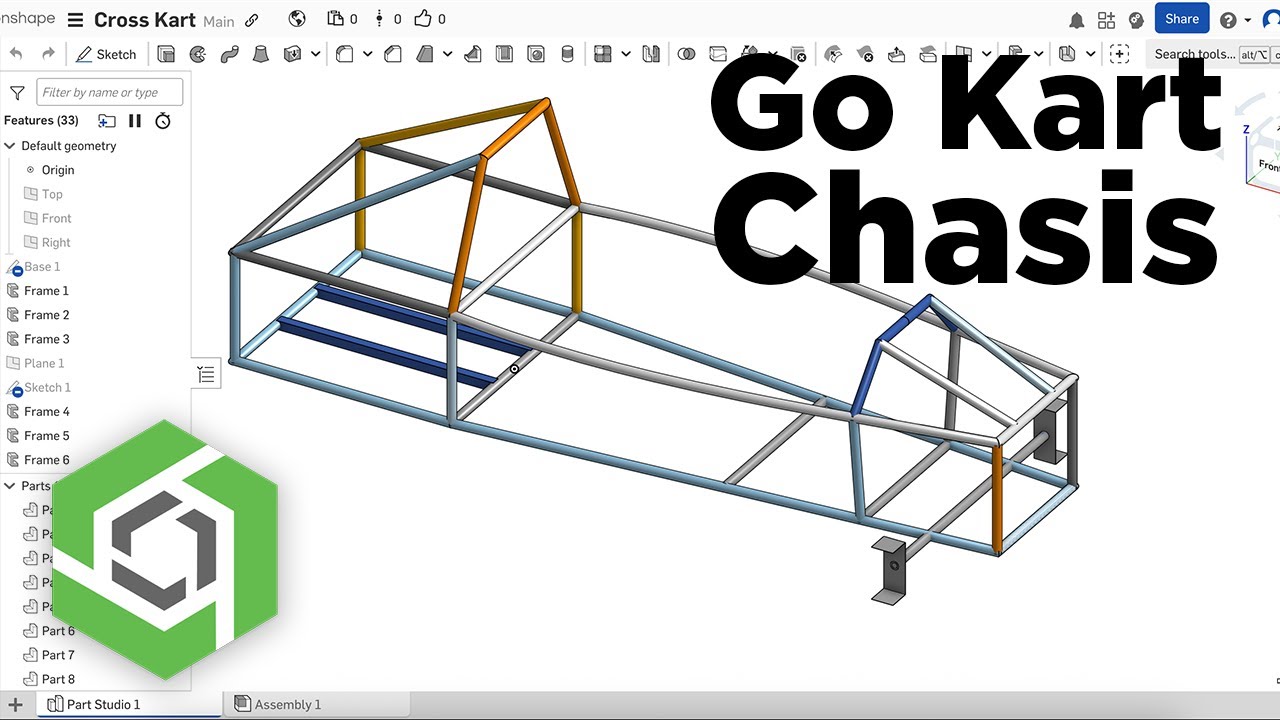Image resolution: width=1280 pixels, height=720 pixels.
Task: Open the Fillet tool dropdown arrow
Action: click(x=368, y=54)
